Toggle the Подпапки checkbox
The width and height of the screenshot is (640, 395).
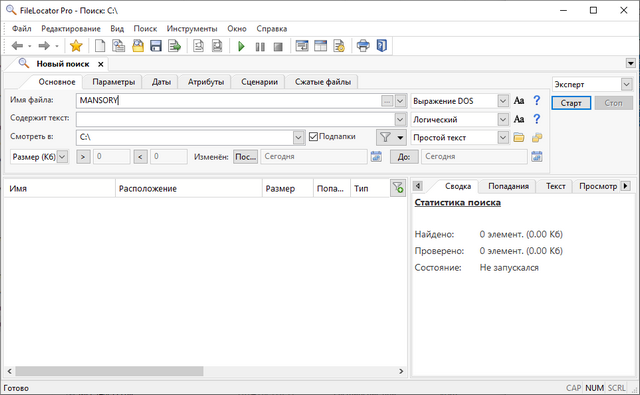tap(313, 137)
